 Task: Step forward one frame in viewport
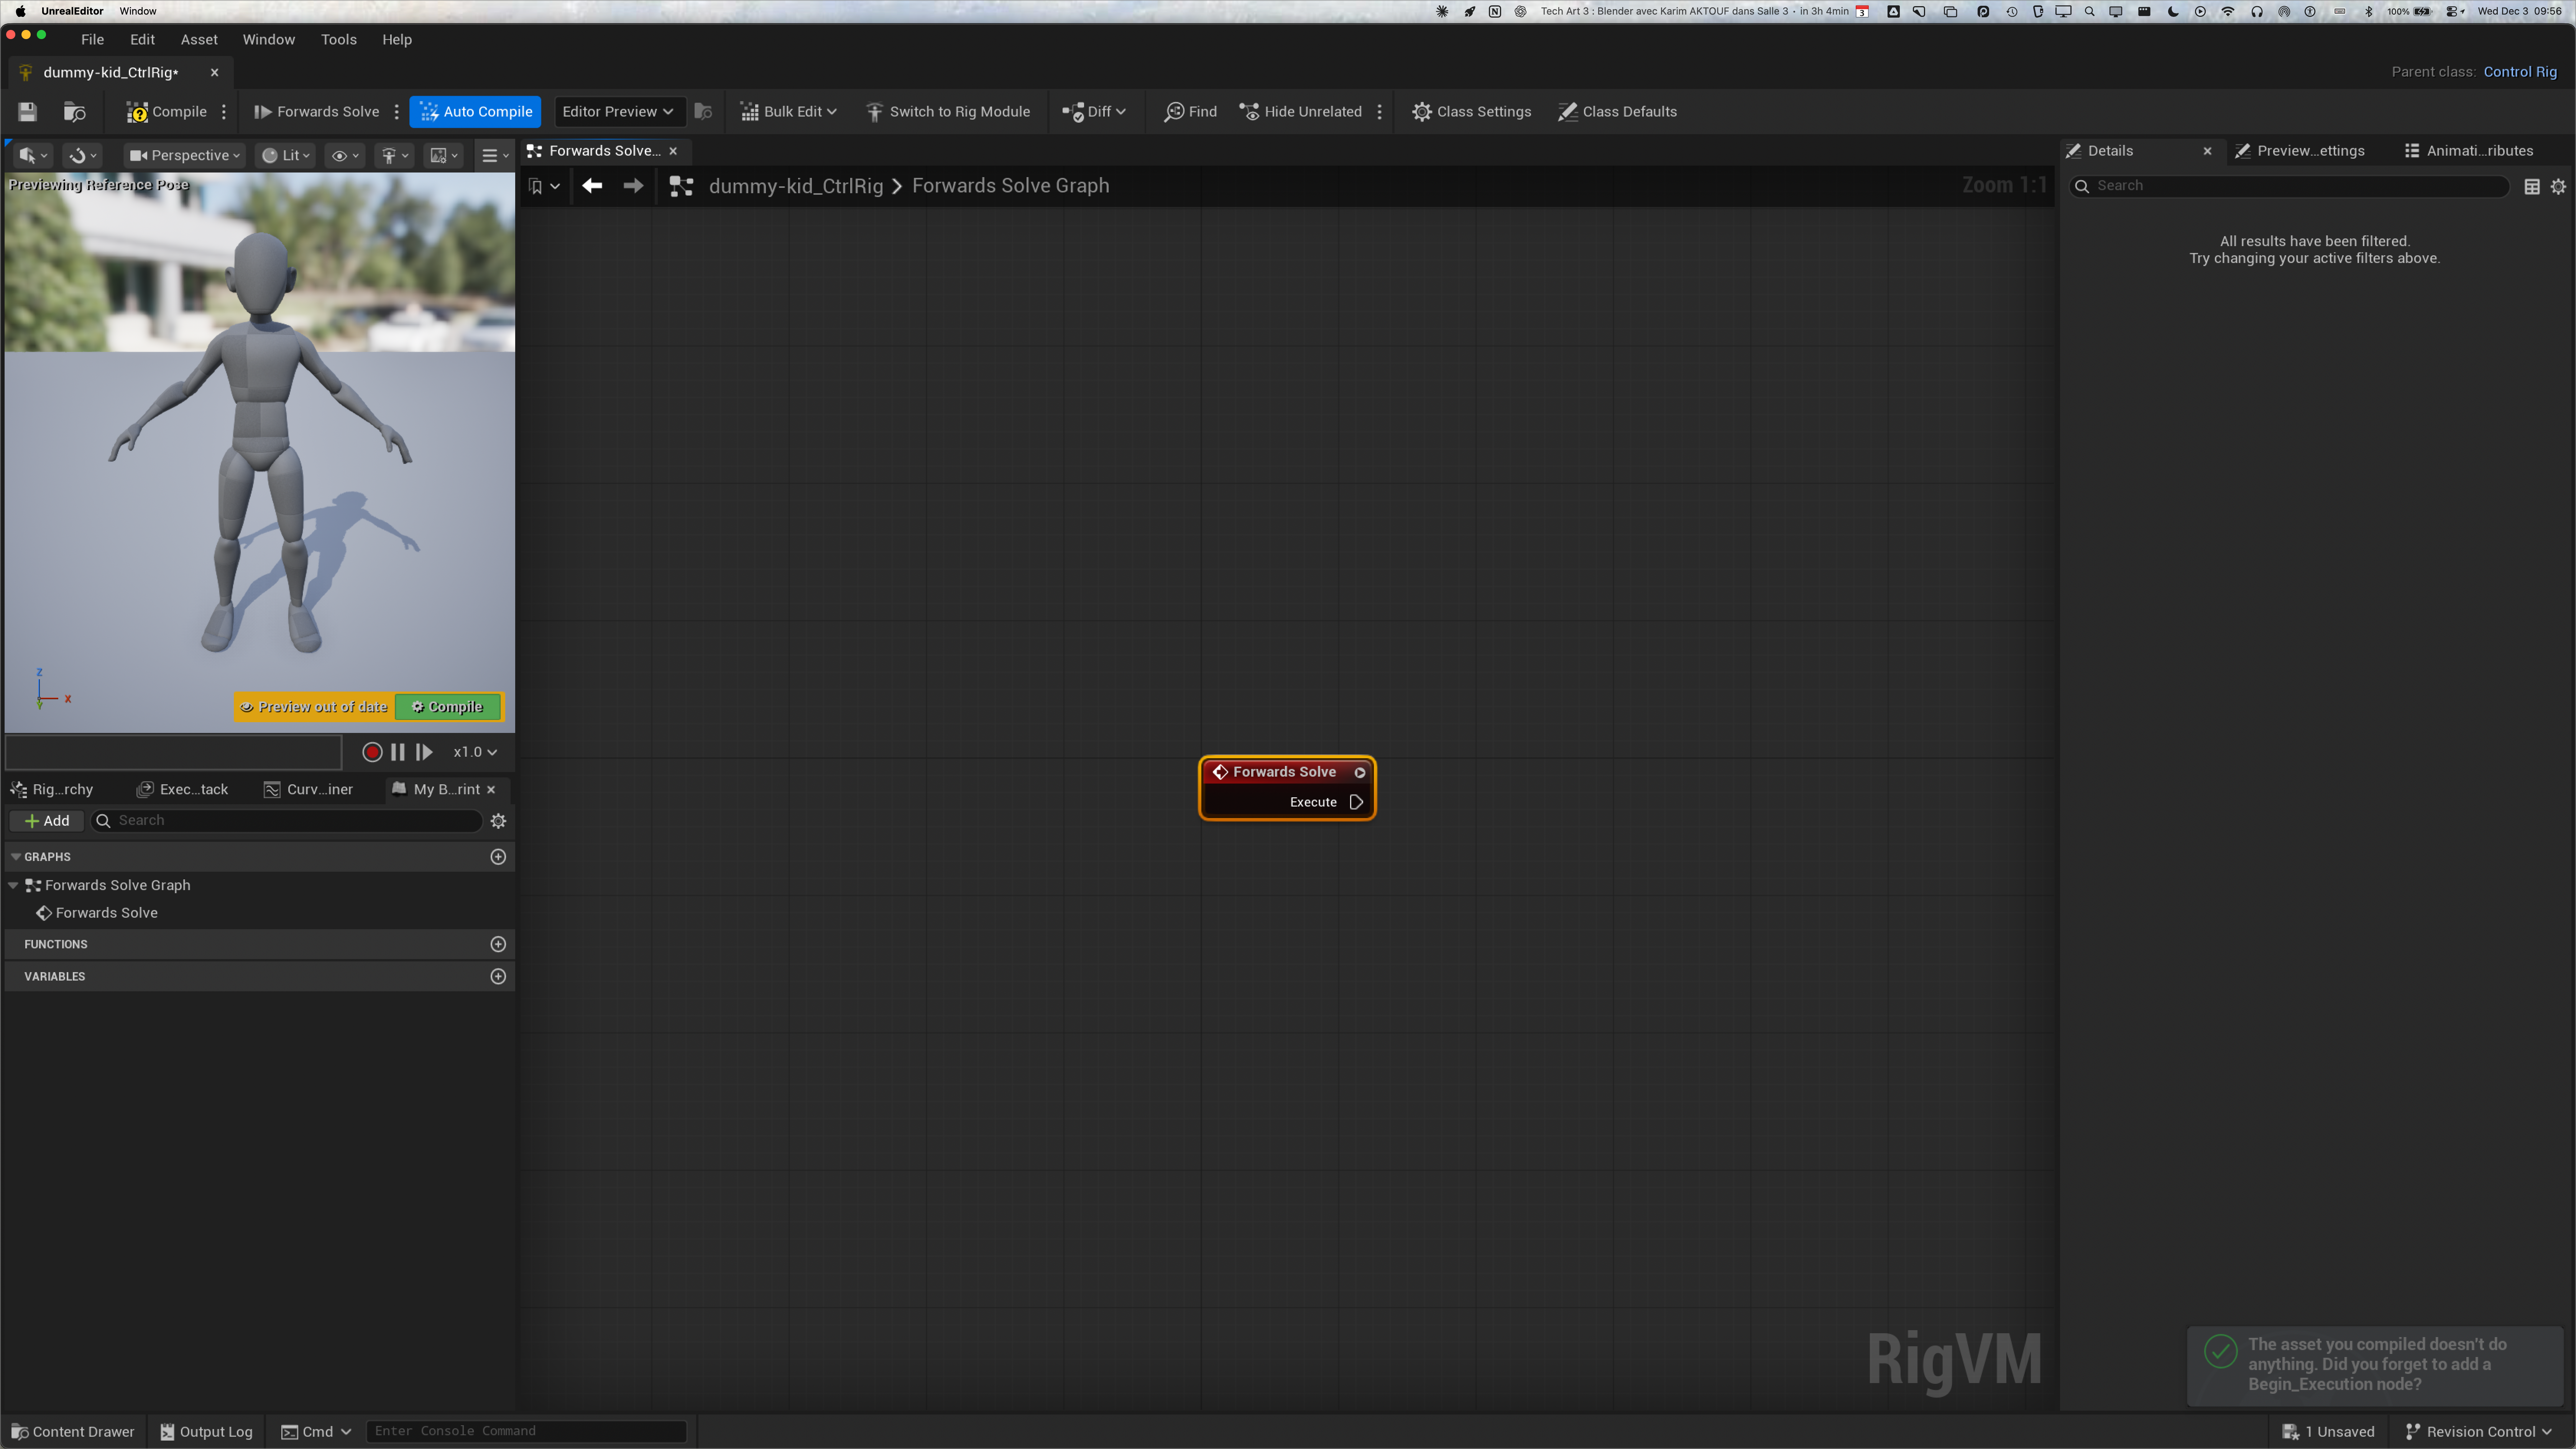[424, 753]
